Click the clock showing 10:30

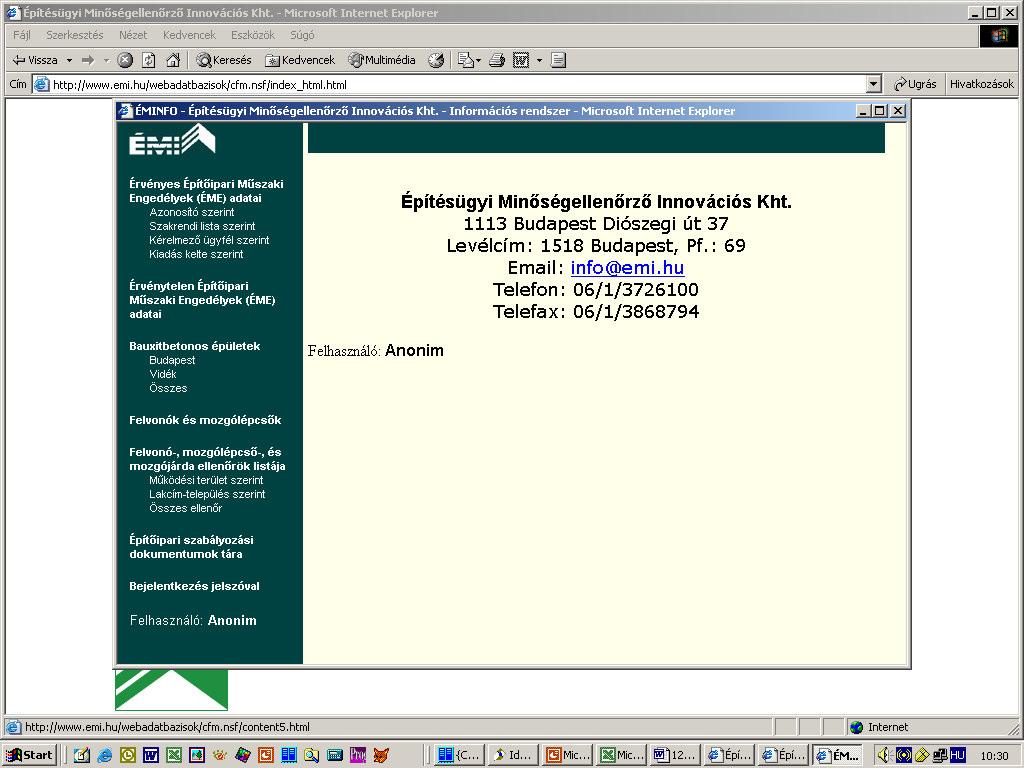tap(994, 756)
